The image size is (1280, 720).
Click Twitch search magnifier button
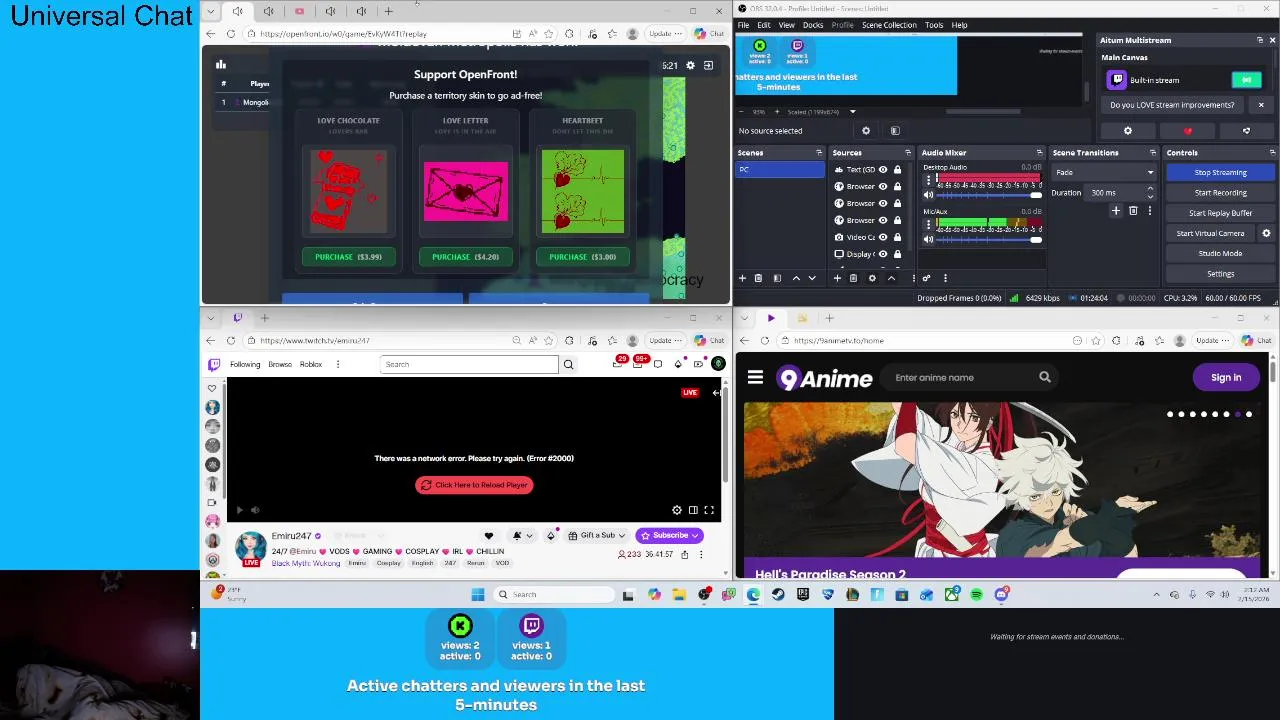(568, 364)
